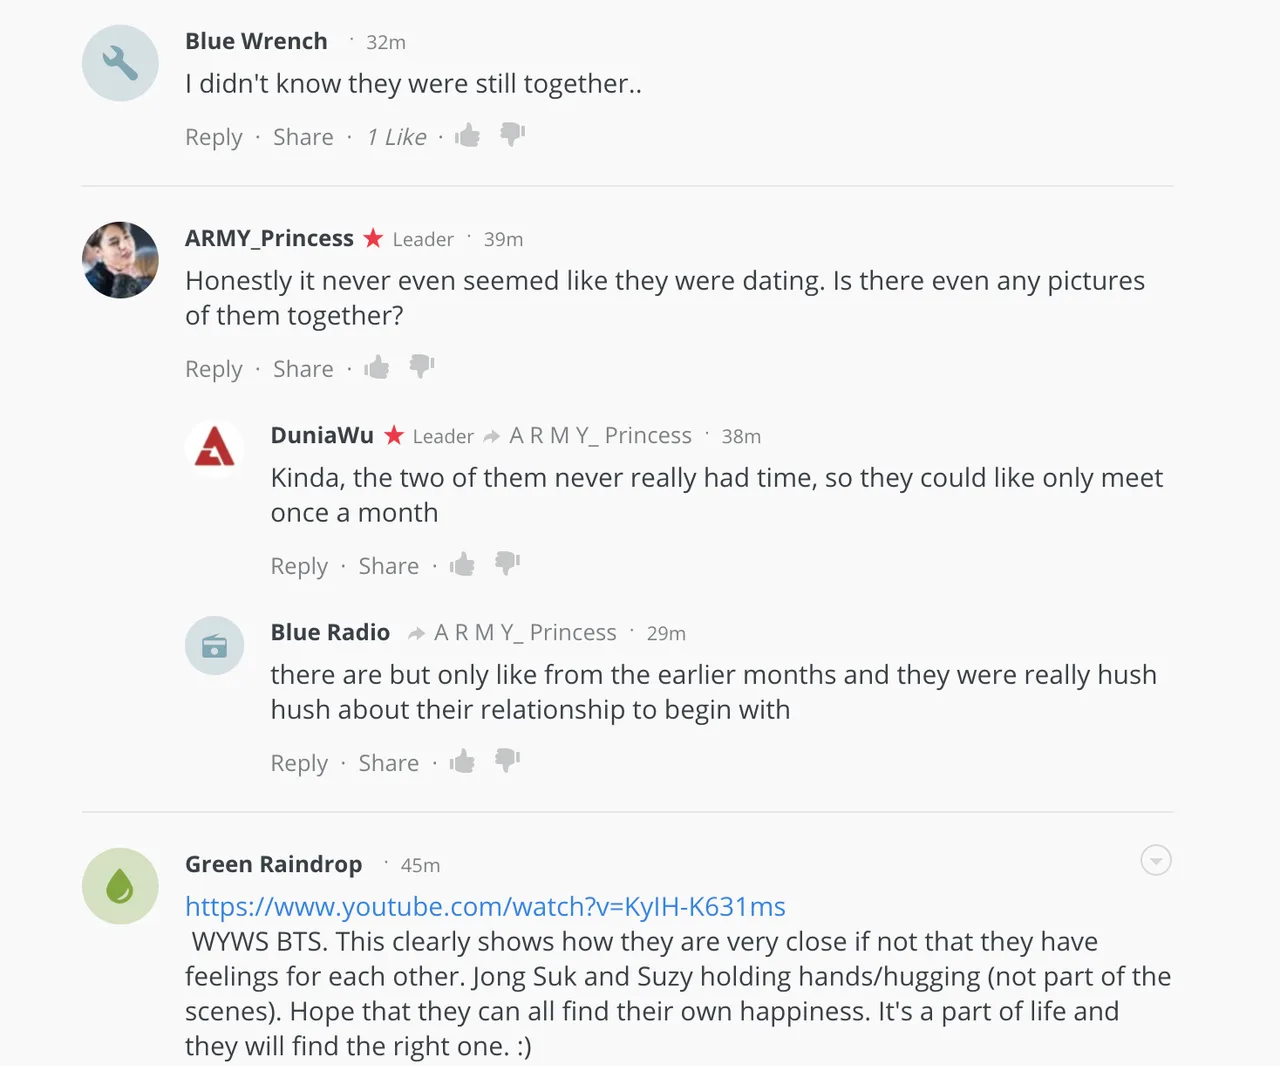Thumbs up Blue Radio's reply
1280x1066 pixels.
[x=462, y=761]
